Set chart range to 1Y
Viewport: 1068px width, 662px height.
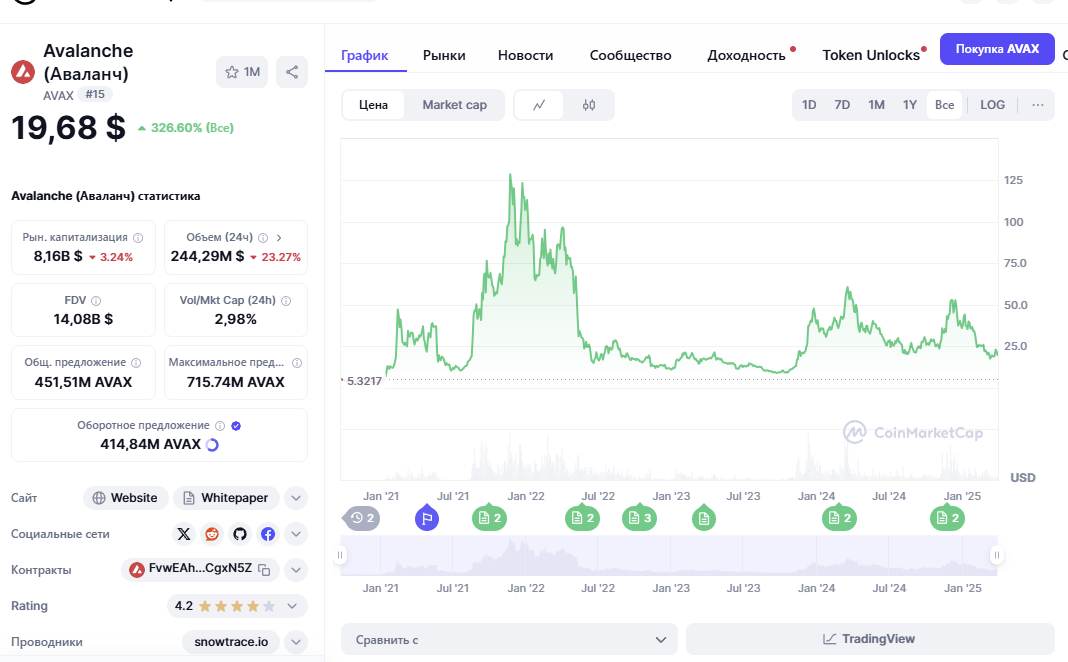910,105
